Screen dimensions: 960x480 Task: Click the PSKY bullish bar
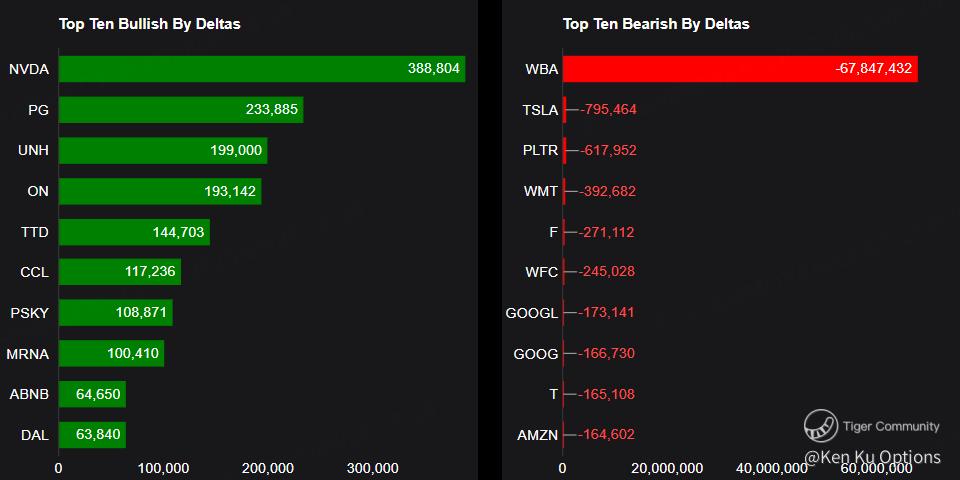[115, 312]
